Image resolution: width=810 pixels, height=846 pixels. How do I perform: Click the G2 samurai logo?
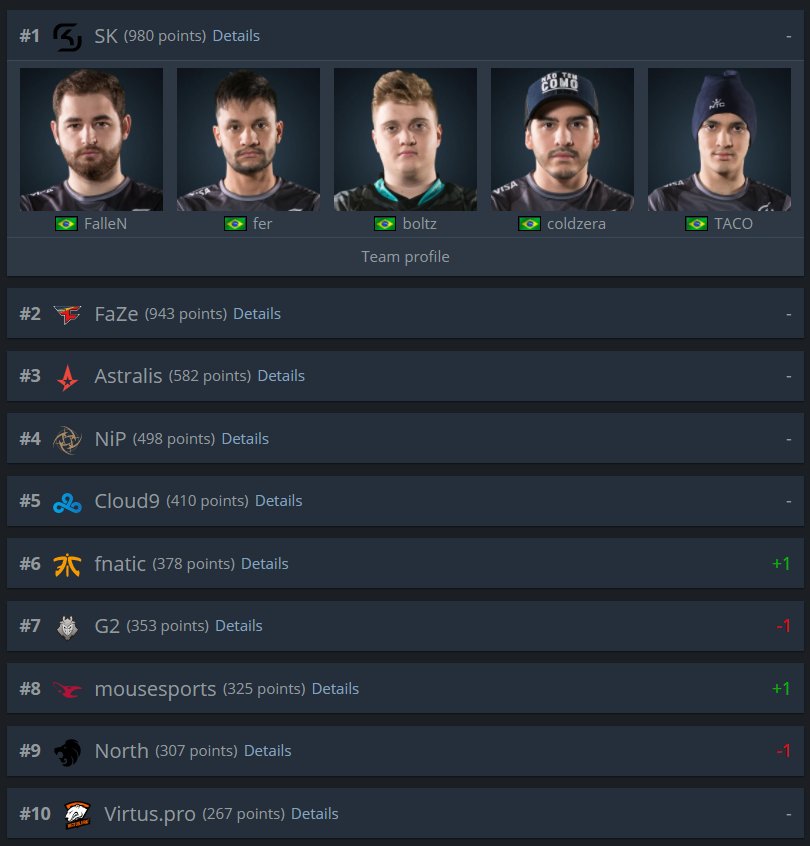(x=67, y=627)
